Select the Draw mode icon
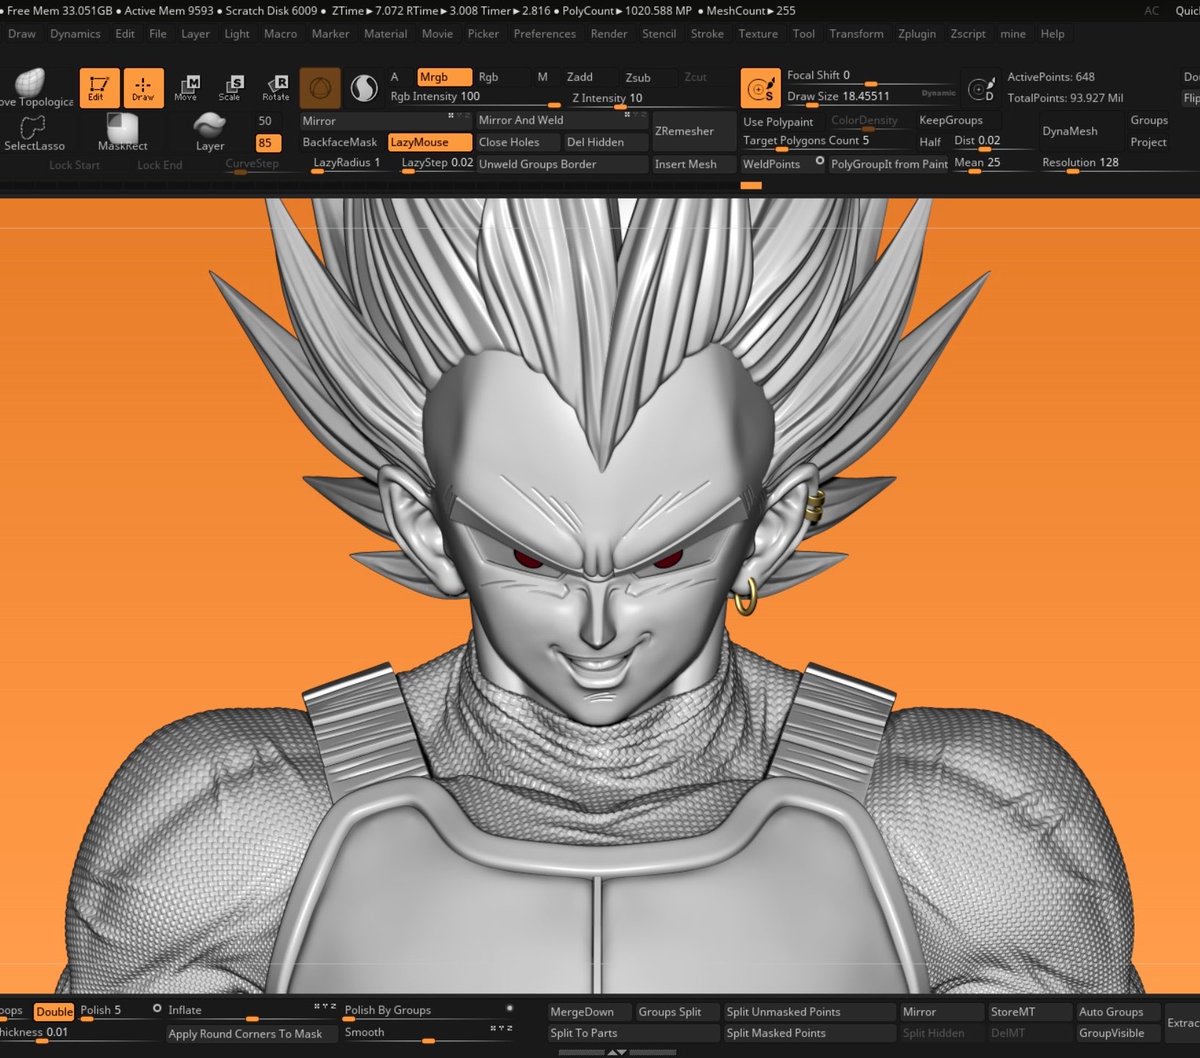Viewport: 1200px width, 1058px height. [143, 88]
